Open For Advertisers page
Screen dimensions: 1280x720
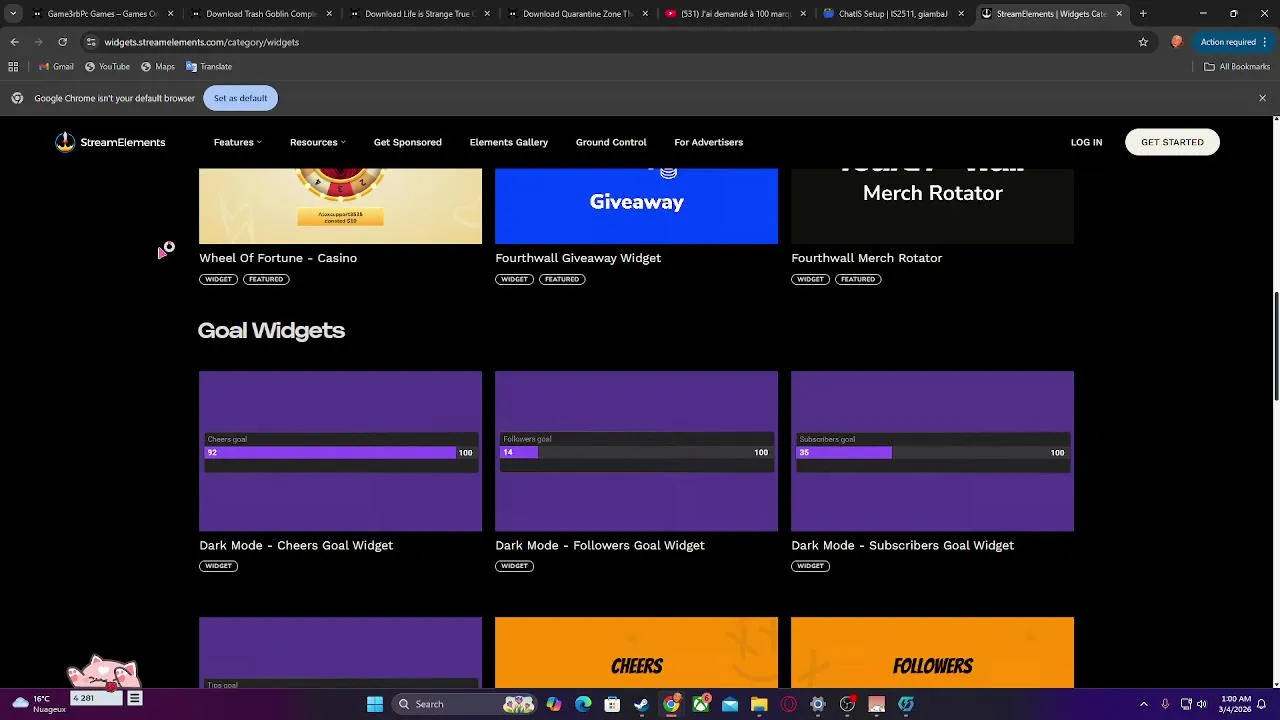point(708,142)
